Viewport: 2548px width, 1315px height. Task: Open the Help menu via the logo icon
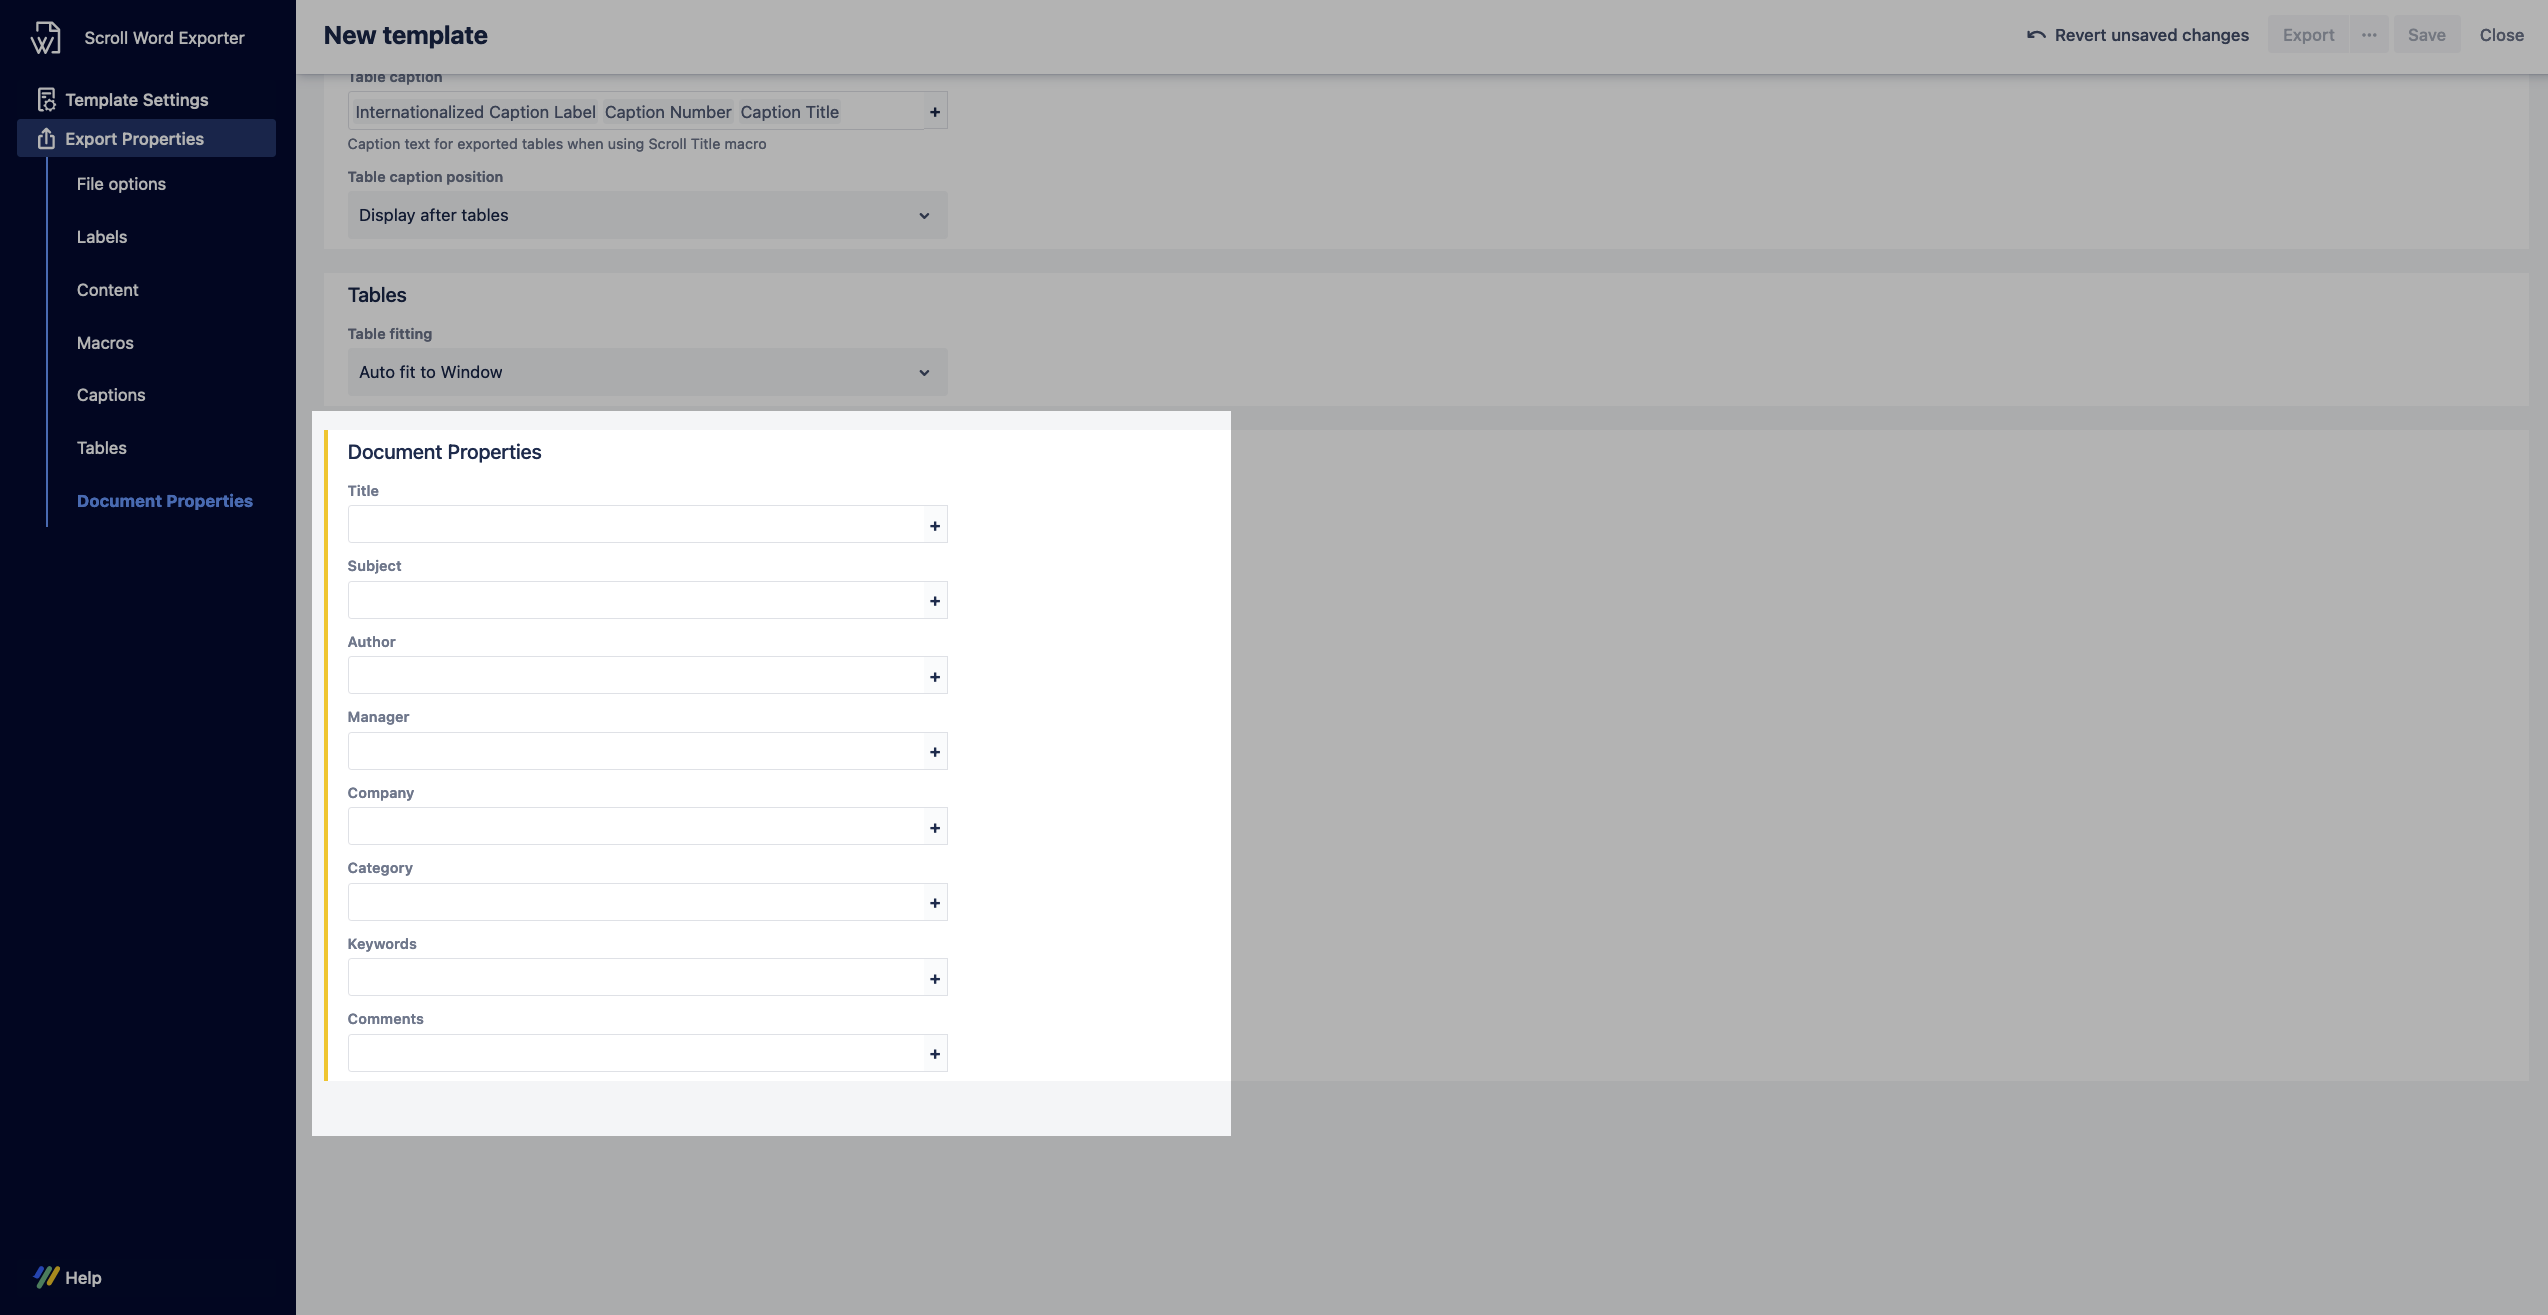tap(45, 1277)
